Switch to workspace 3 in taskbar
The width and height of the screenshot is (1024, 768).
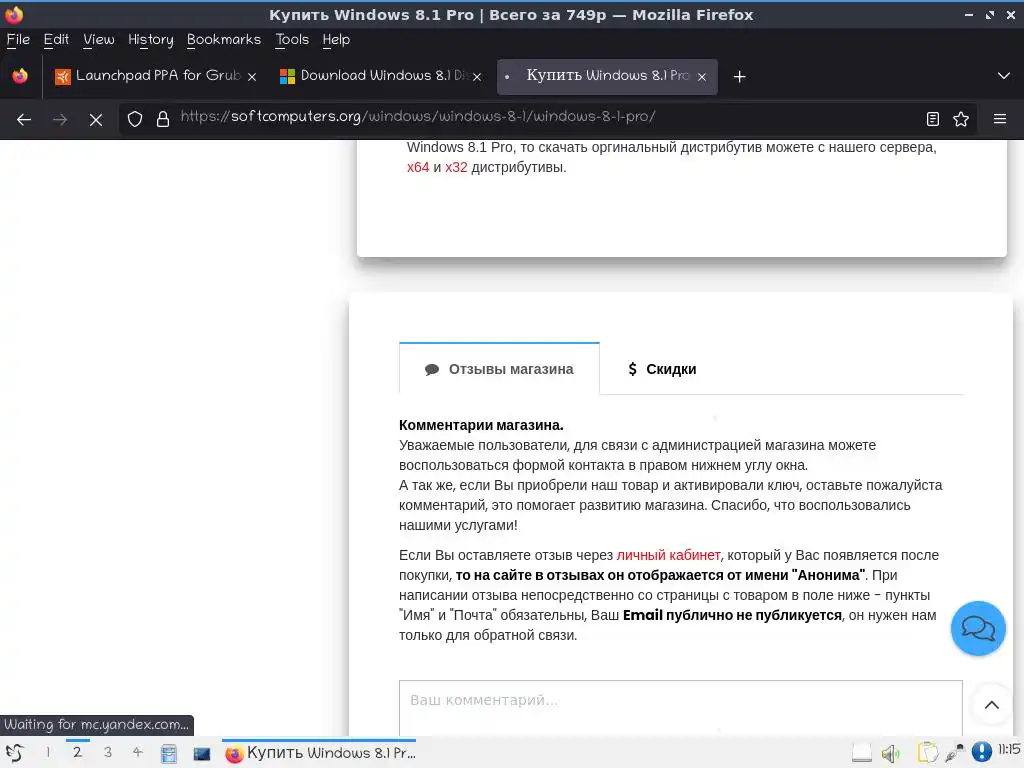click(108, 752)
